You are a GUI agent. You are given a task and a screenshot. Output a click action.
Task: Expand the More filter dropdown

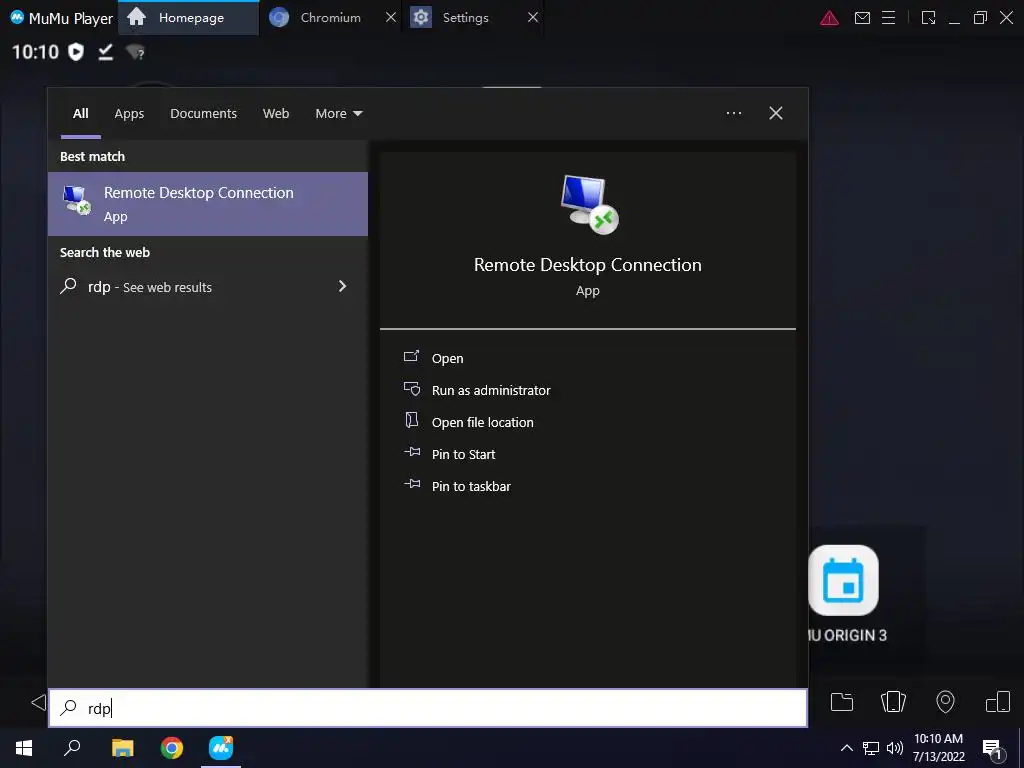pos(338,114)
